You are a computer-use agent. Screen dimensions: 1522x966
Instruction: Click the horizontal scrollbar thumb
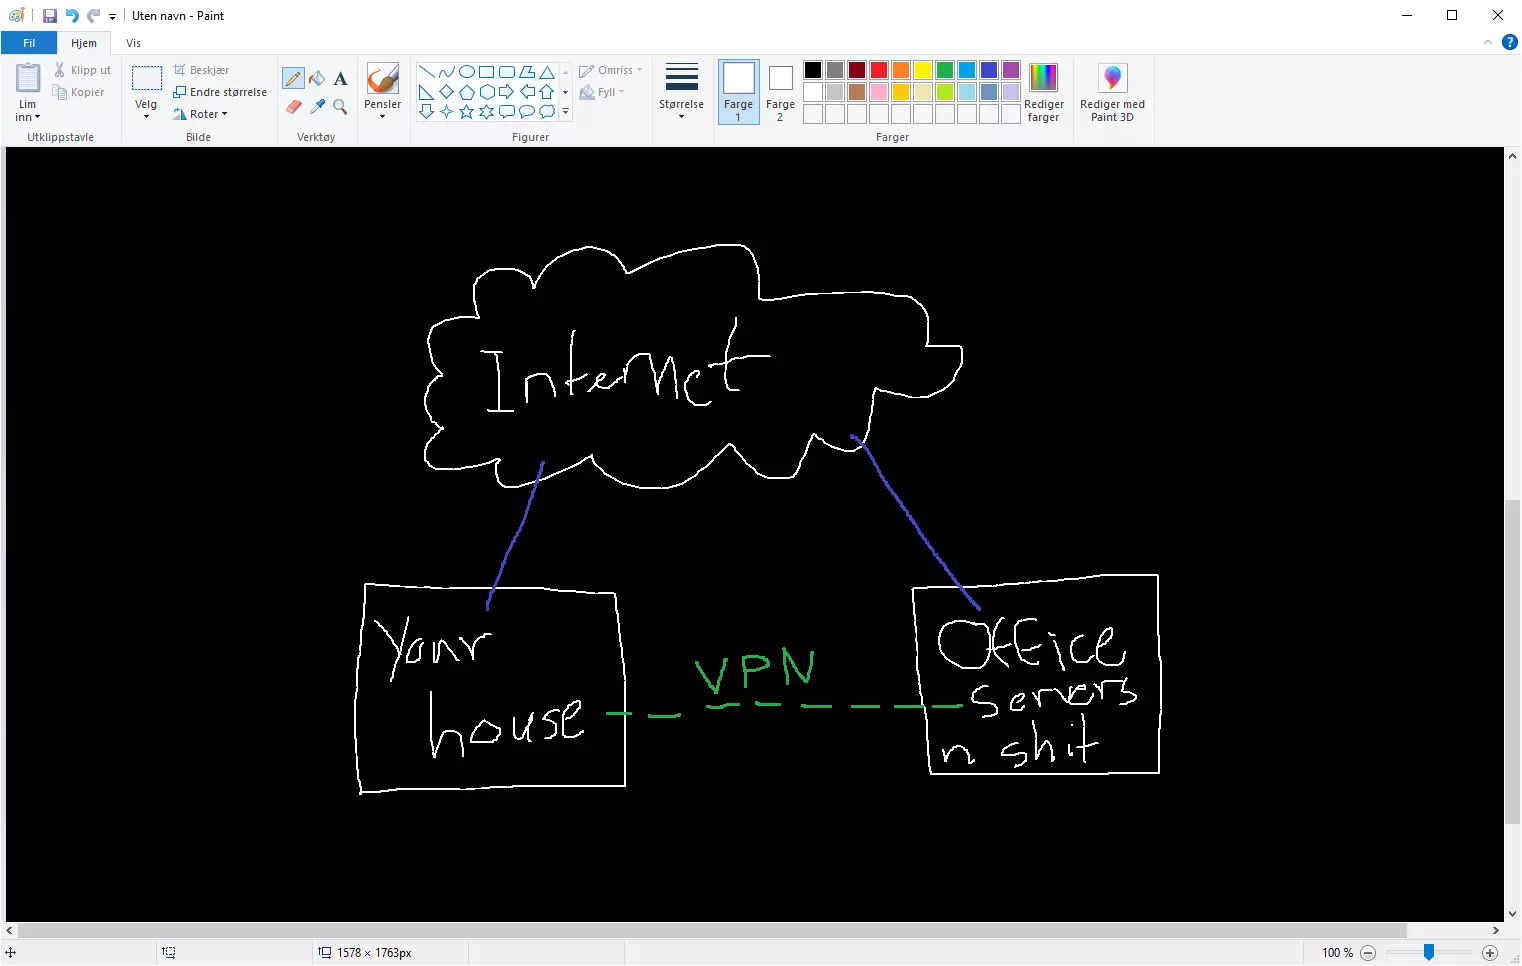coord(712,930)
